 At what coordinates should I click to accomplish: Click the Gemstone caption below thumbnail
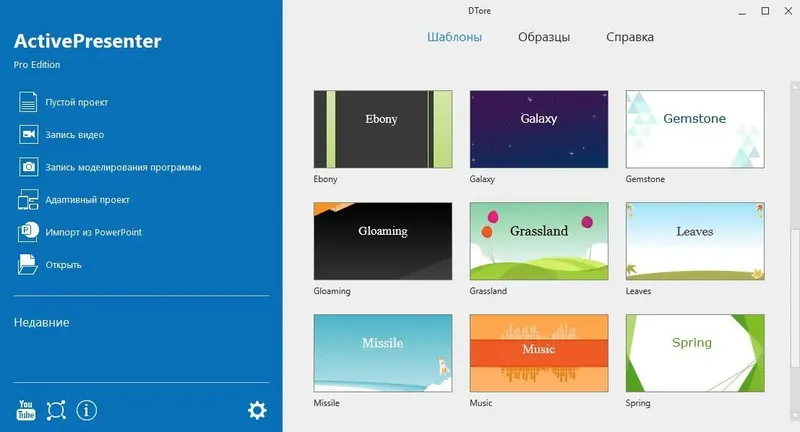point(645,179)
